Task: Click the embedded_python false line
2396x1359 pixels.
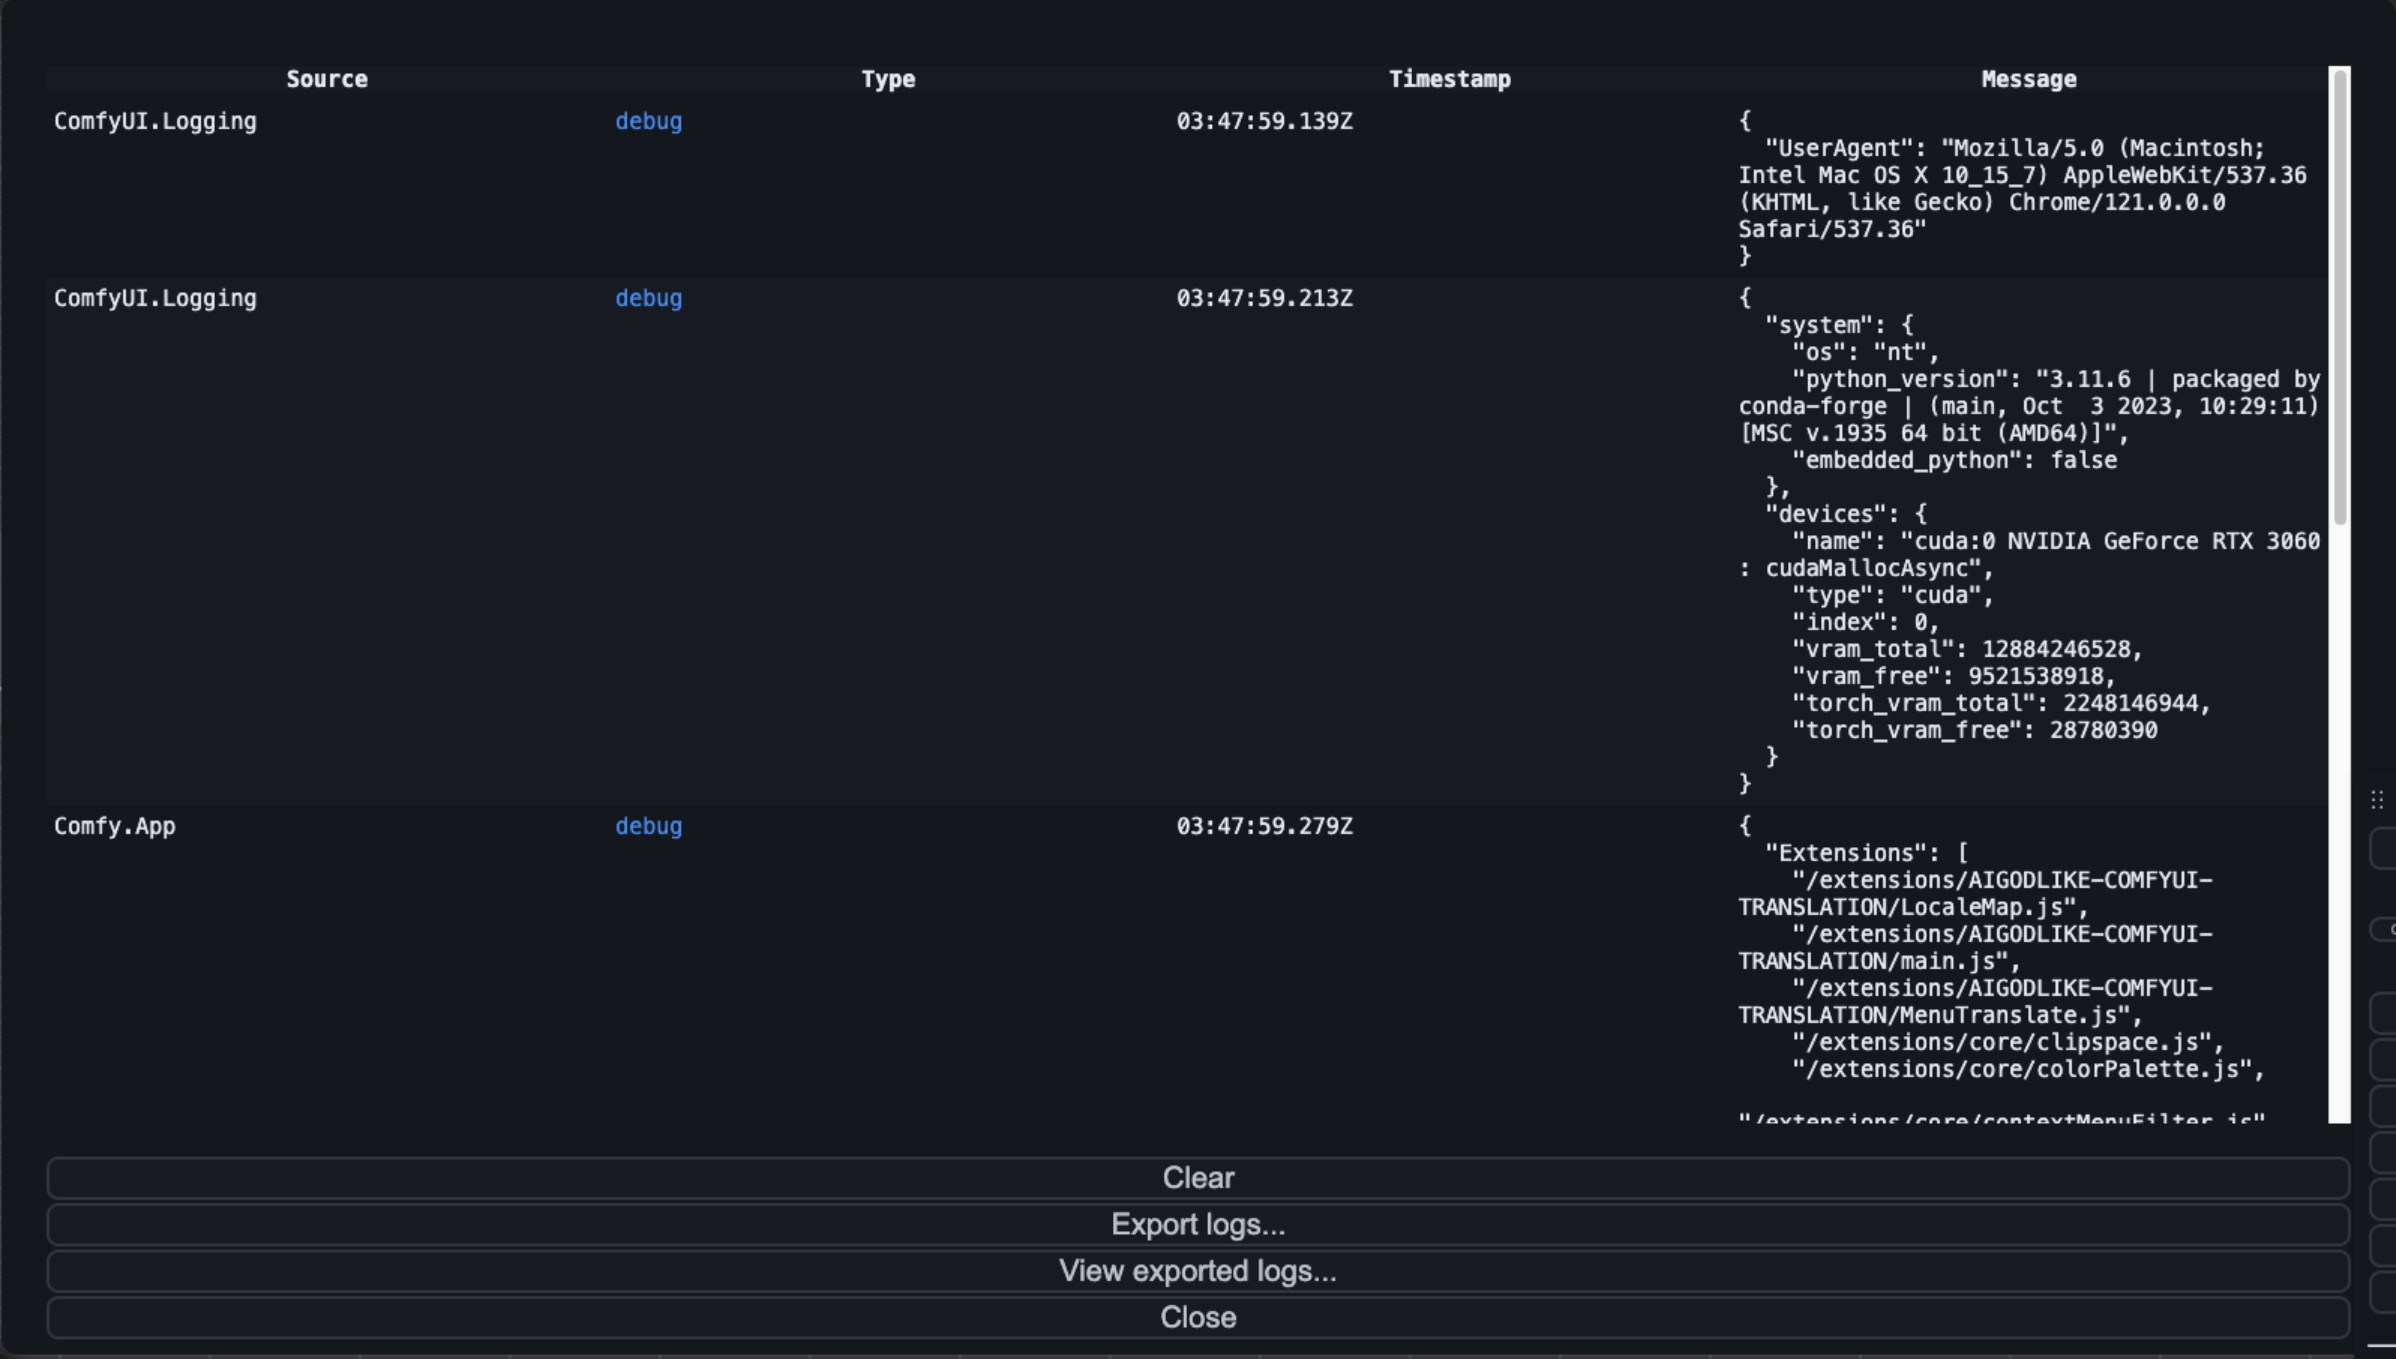Action: click(x=1954, y=460)
